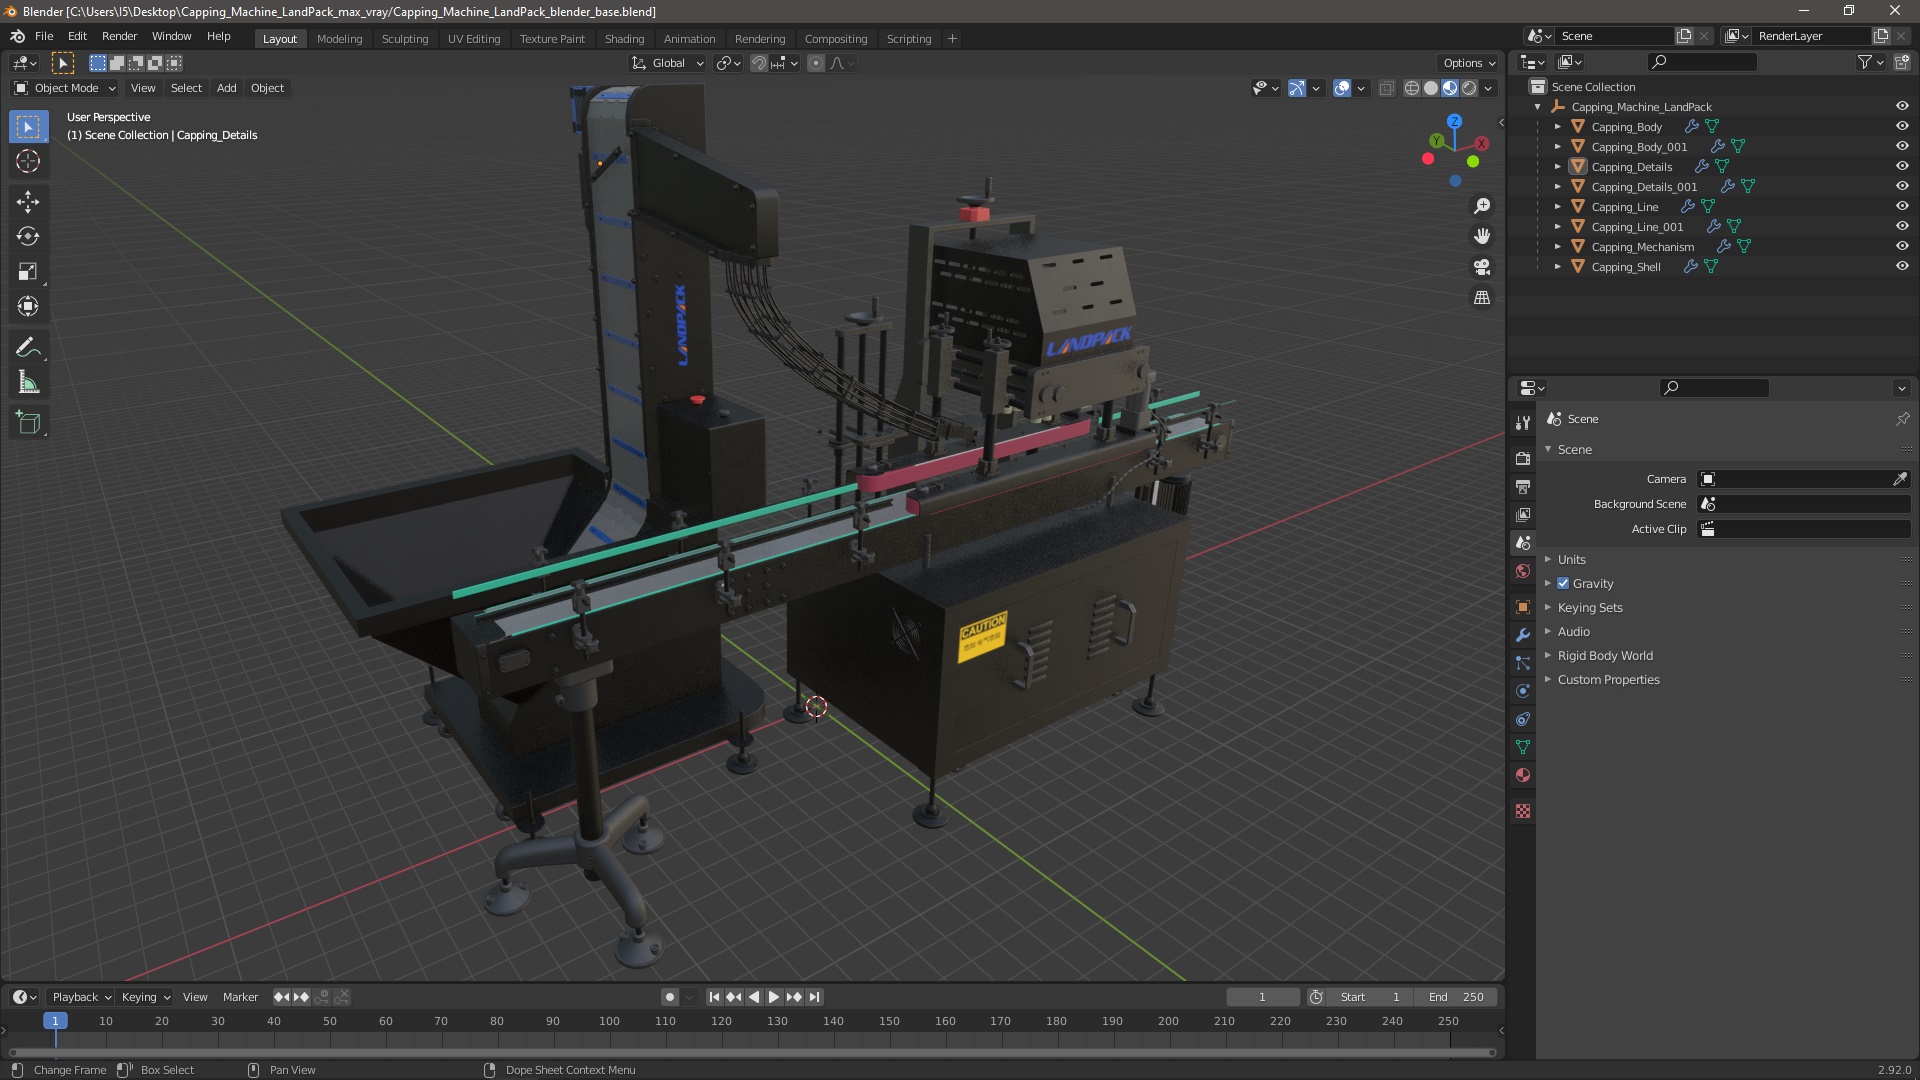The image size is (1920, 1080).
Task: Click the pan view hand icon
Action: [x=1482, y=236]
